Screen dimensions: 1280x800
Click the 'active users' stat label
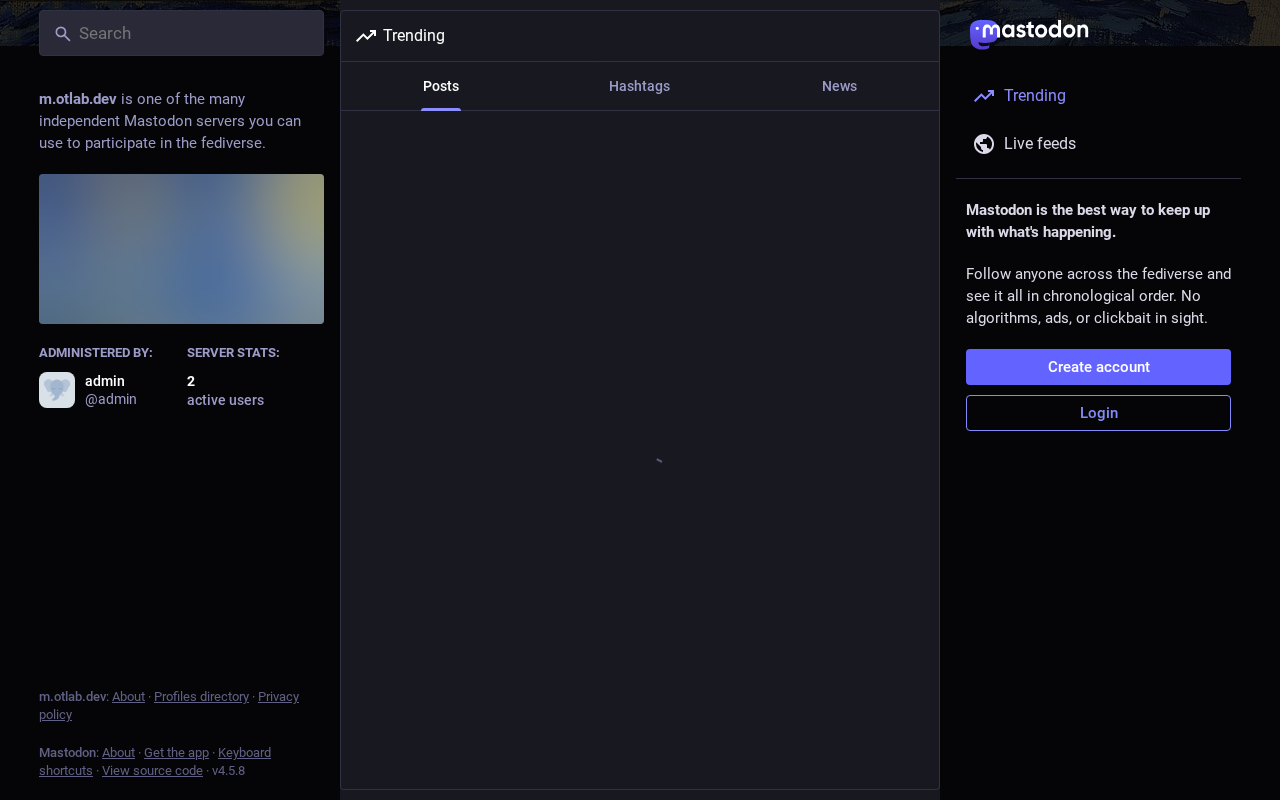pos(225,400)
